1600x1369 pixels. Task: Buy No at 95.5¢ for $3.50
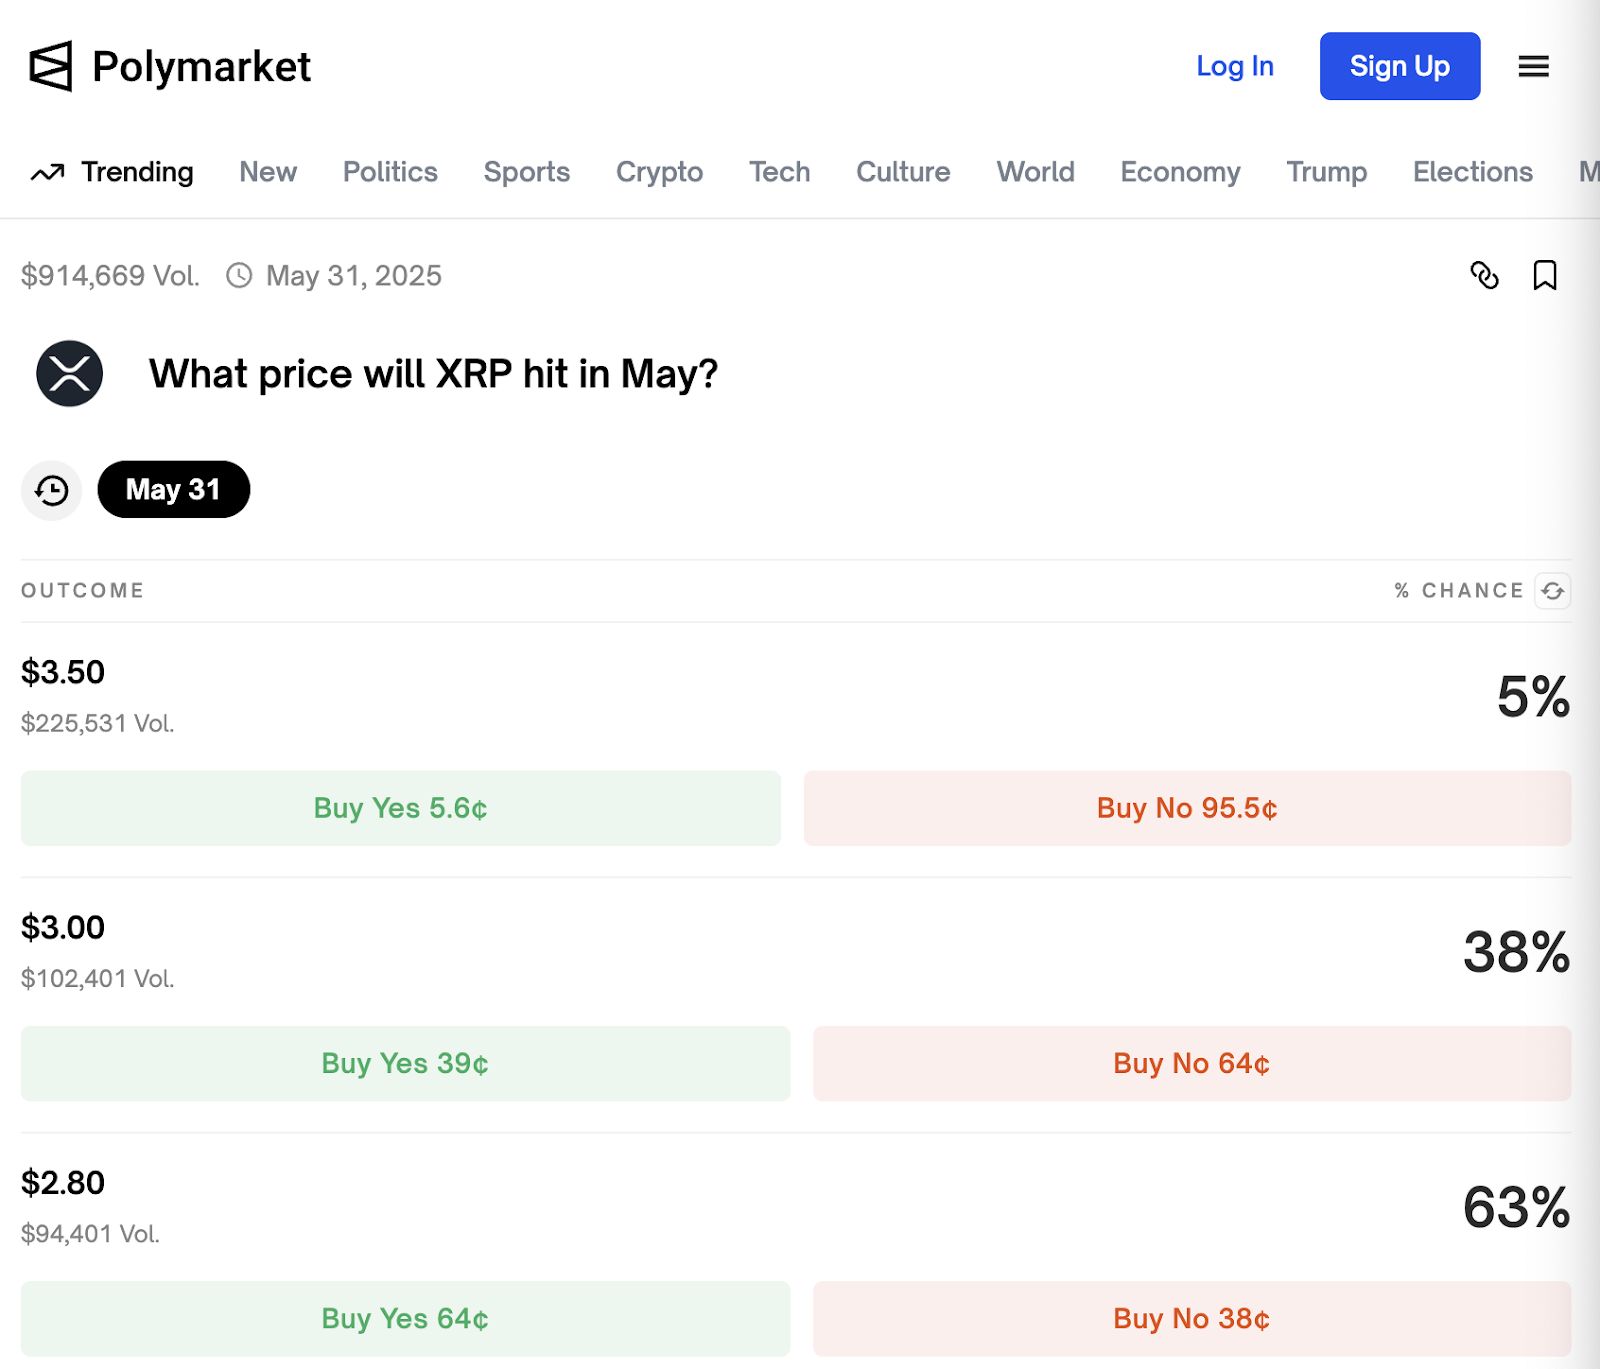coord(1187,808)
